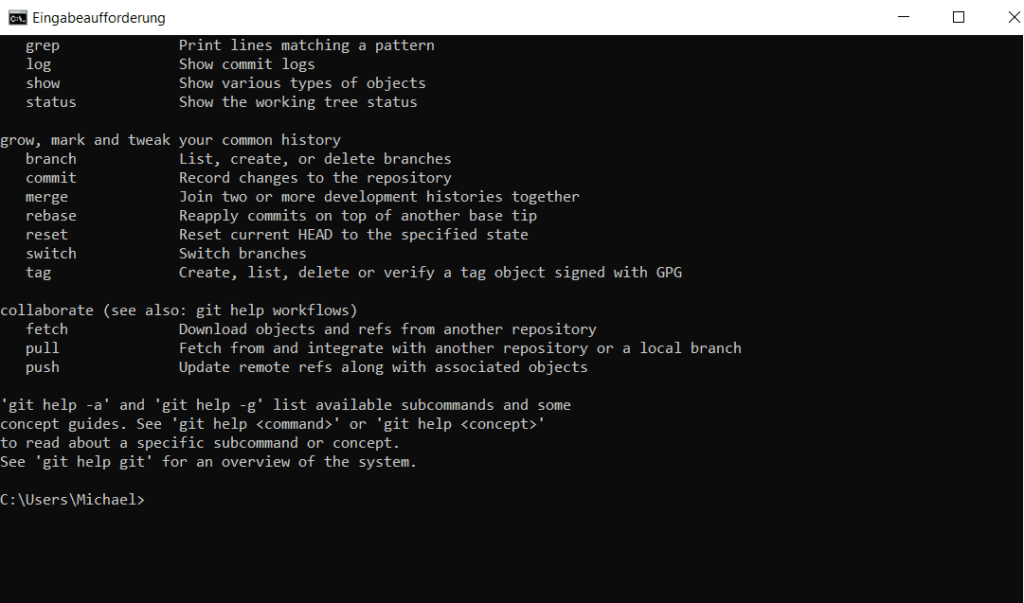The width and height of the screenshot is (1024, 603).
Task: Click the 'branch' command name
Action: (x=51, y=159)
